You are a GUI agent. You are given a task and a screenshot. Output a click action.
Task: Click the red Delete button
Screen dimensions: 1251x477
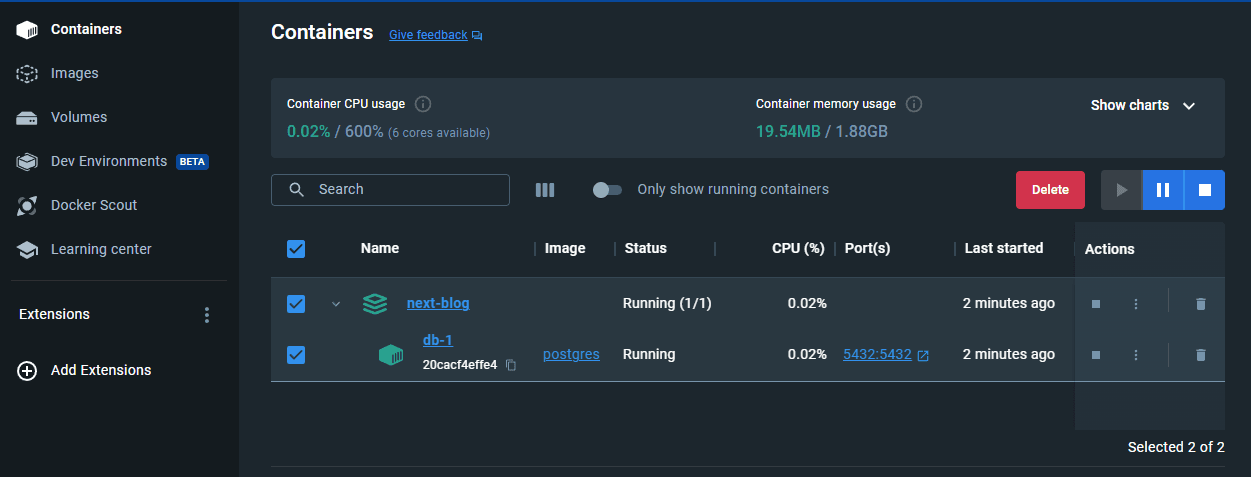(x=1050, y=190)
